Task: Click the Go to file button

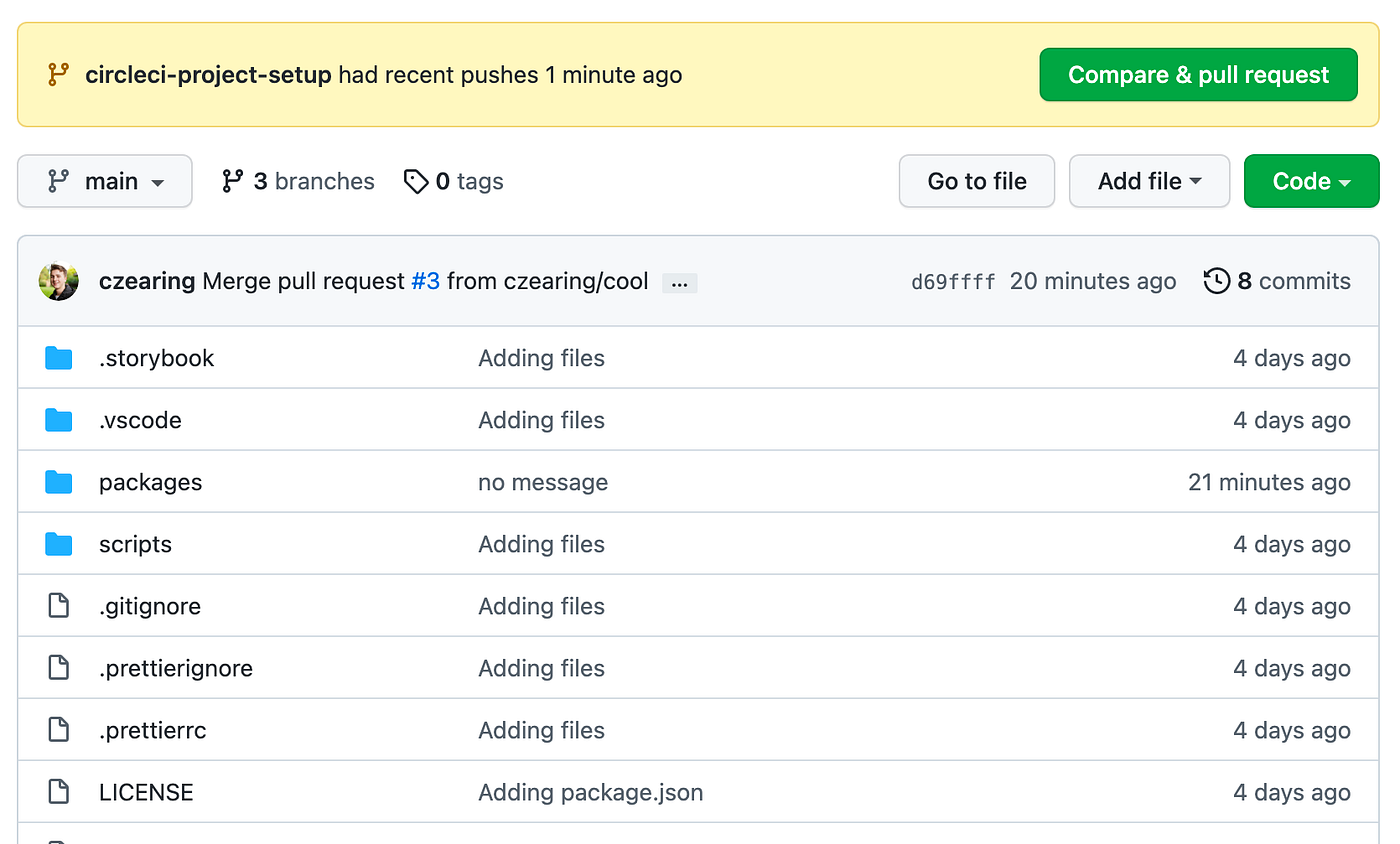Action: [x=976, y=181]
